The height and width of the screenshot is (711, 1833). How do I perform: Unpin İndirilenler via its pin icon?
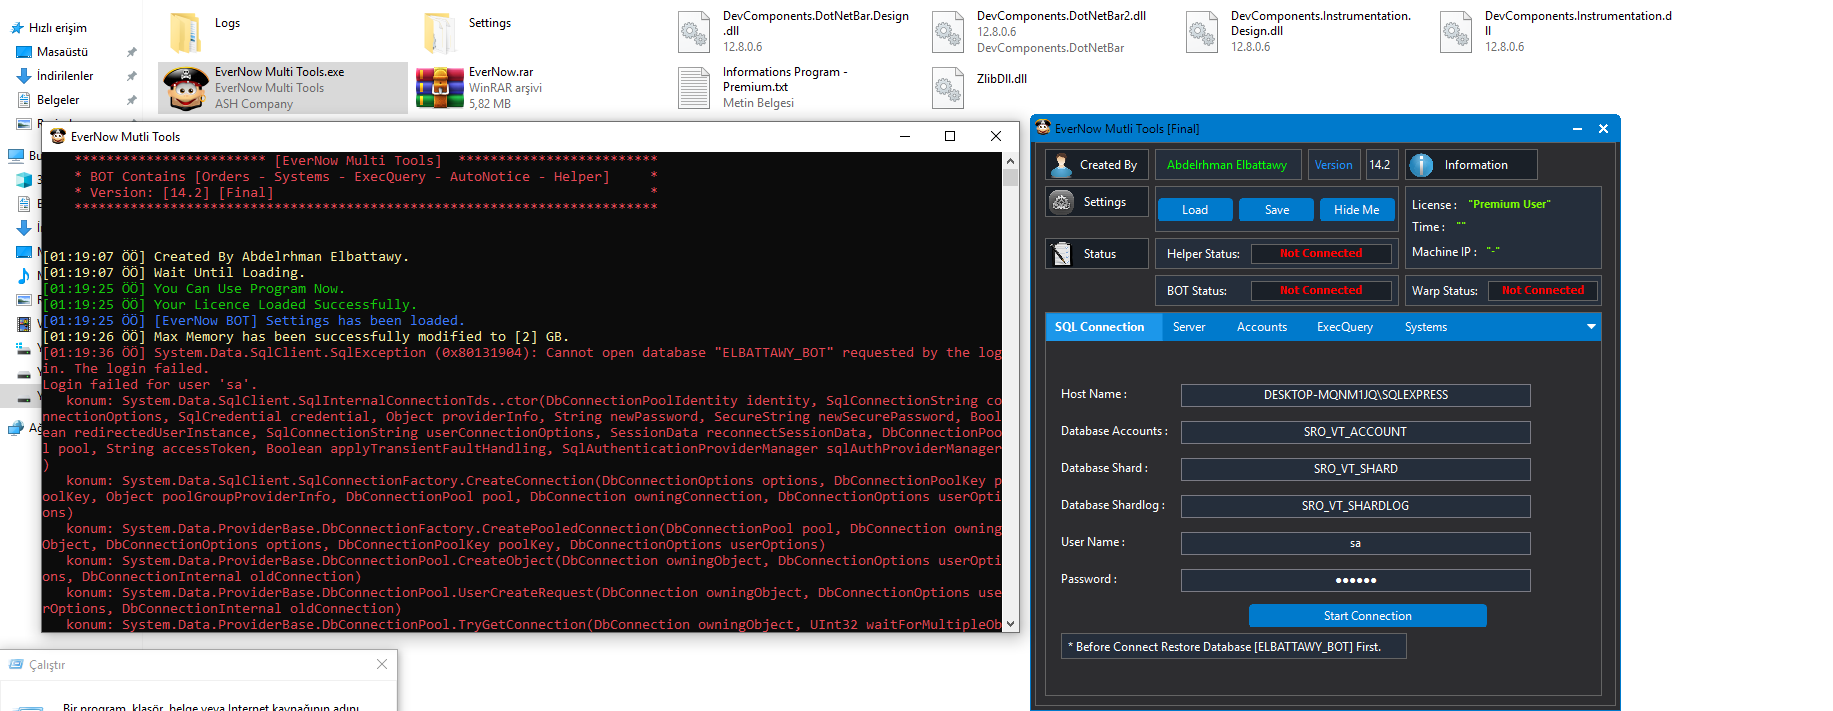[x=131, y=76]
